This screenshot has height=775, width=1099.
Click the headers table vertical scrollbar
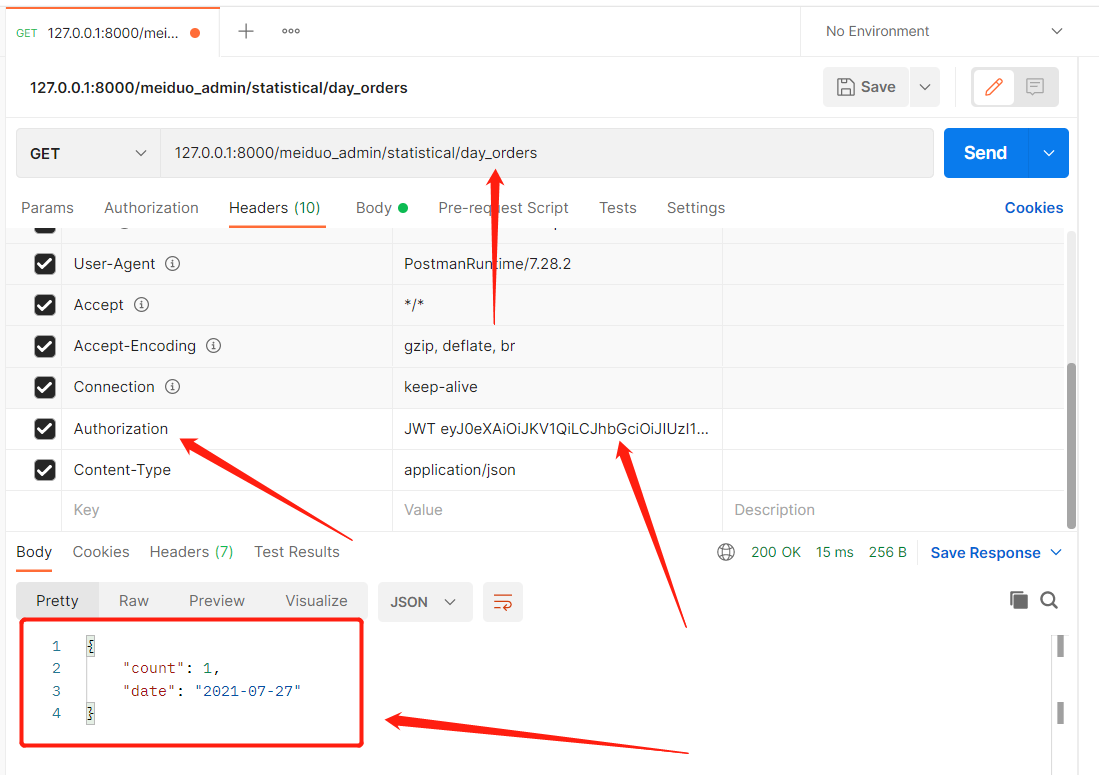pyautogui.click(x=1071, y=445)
